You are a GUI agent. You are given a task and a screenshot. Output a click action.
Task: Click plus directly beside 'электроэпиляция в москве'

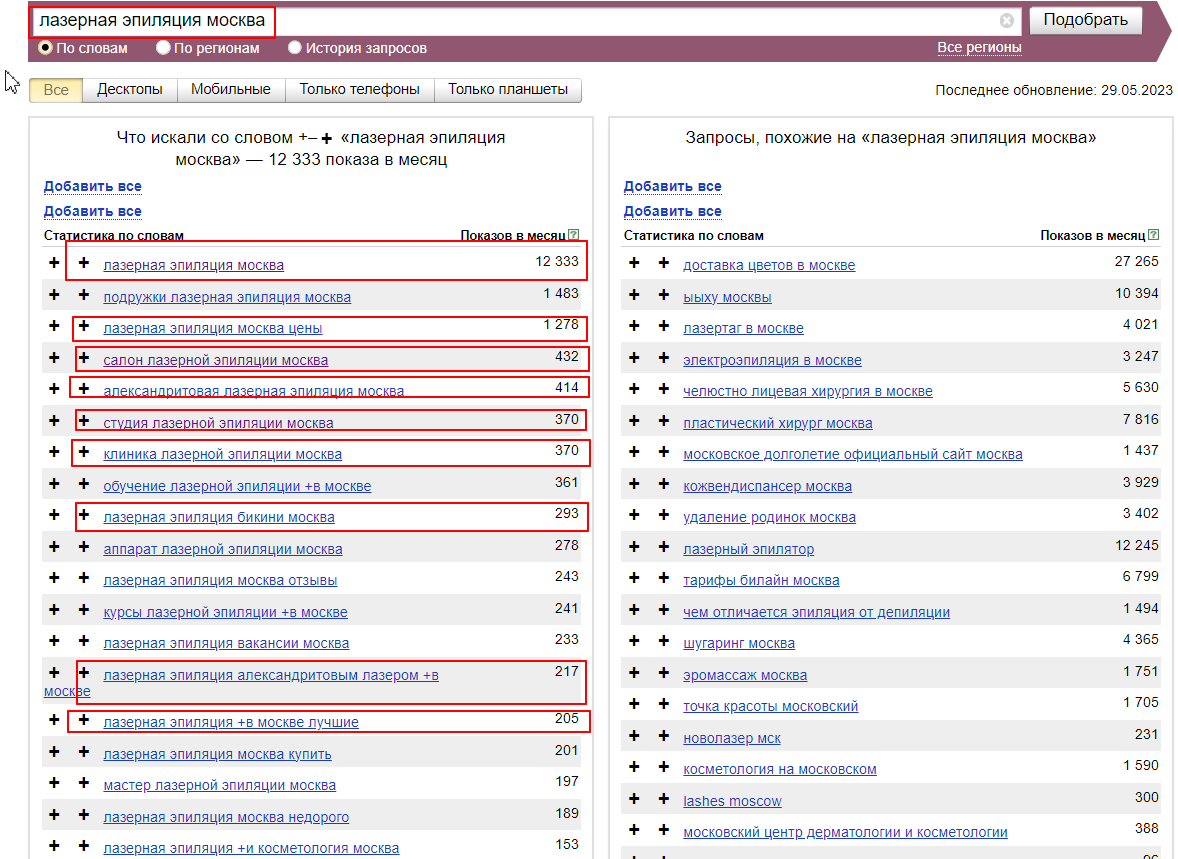(663, 358)
